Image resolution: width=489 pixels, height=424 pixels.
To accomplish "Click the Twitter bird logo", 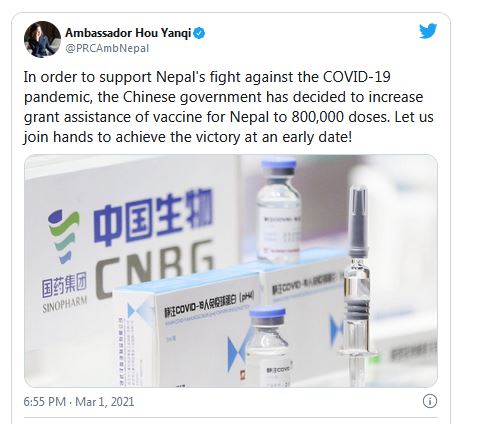I will (x=428, y=31).
